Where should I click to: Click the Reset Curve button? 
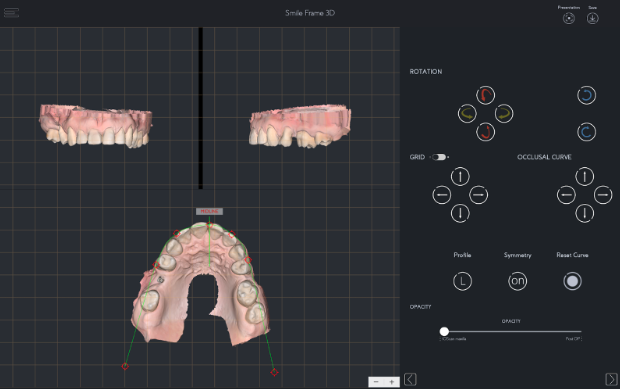(572, 281)
